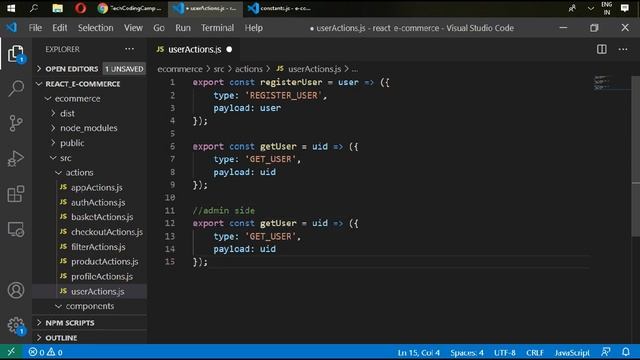Open Opera browser from the taskbar
Image resolution: width=640 pixels, height=360 pixels.
click(80, 8)
